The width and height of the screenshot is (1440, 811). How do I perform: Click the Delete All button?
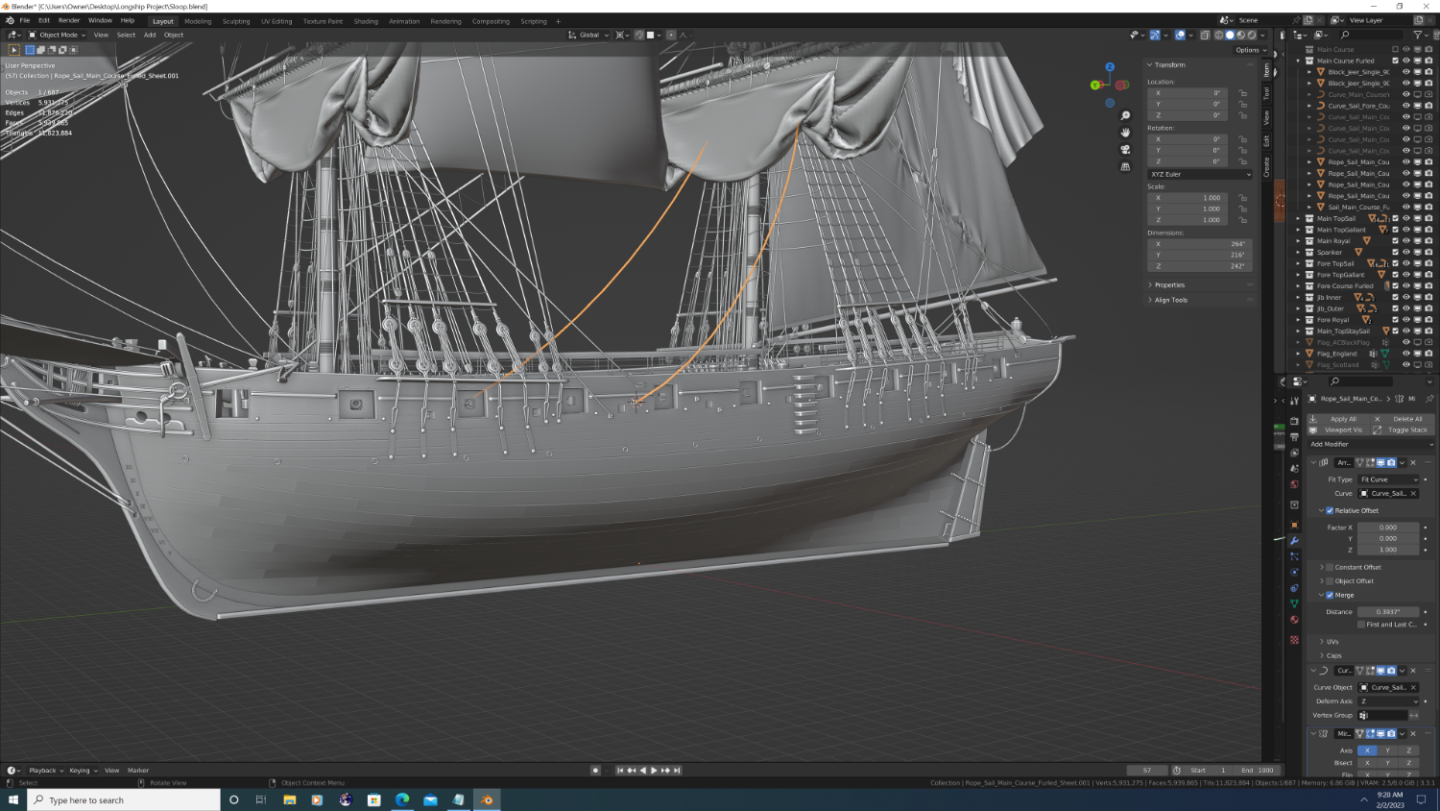(1403, 419)
